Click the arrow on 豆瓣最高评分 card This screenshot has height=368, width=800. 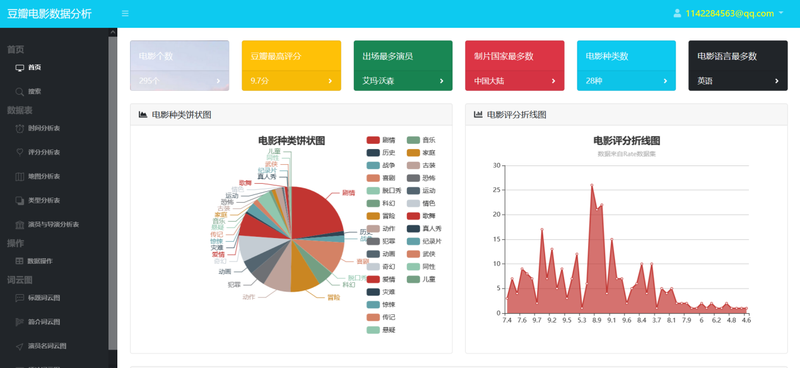click(x=330, y=81)
